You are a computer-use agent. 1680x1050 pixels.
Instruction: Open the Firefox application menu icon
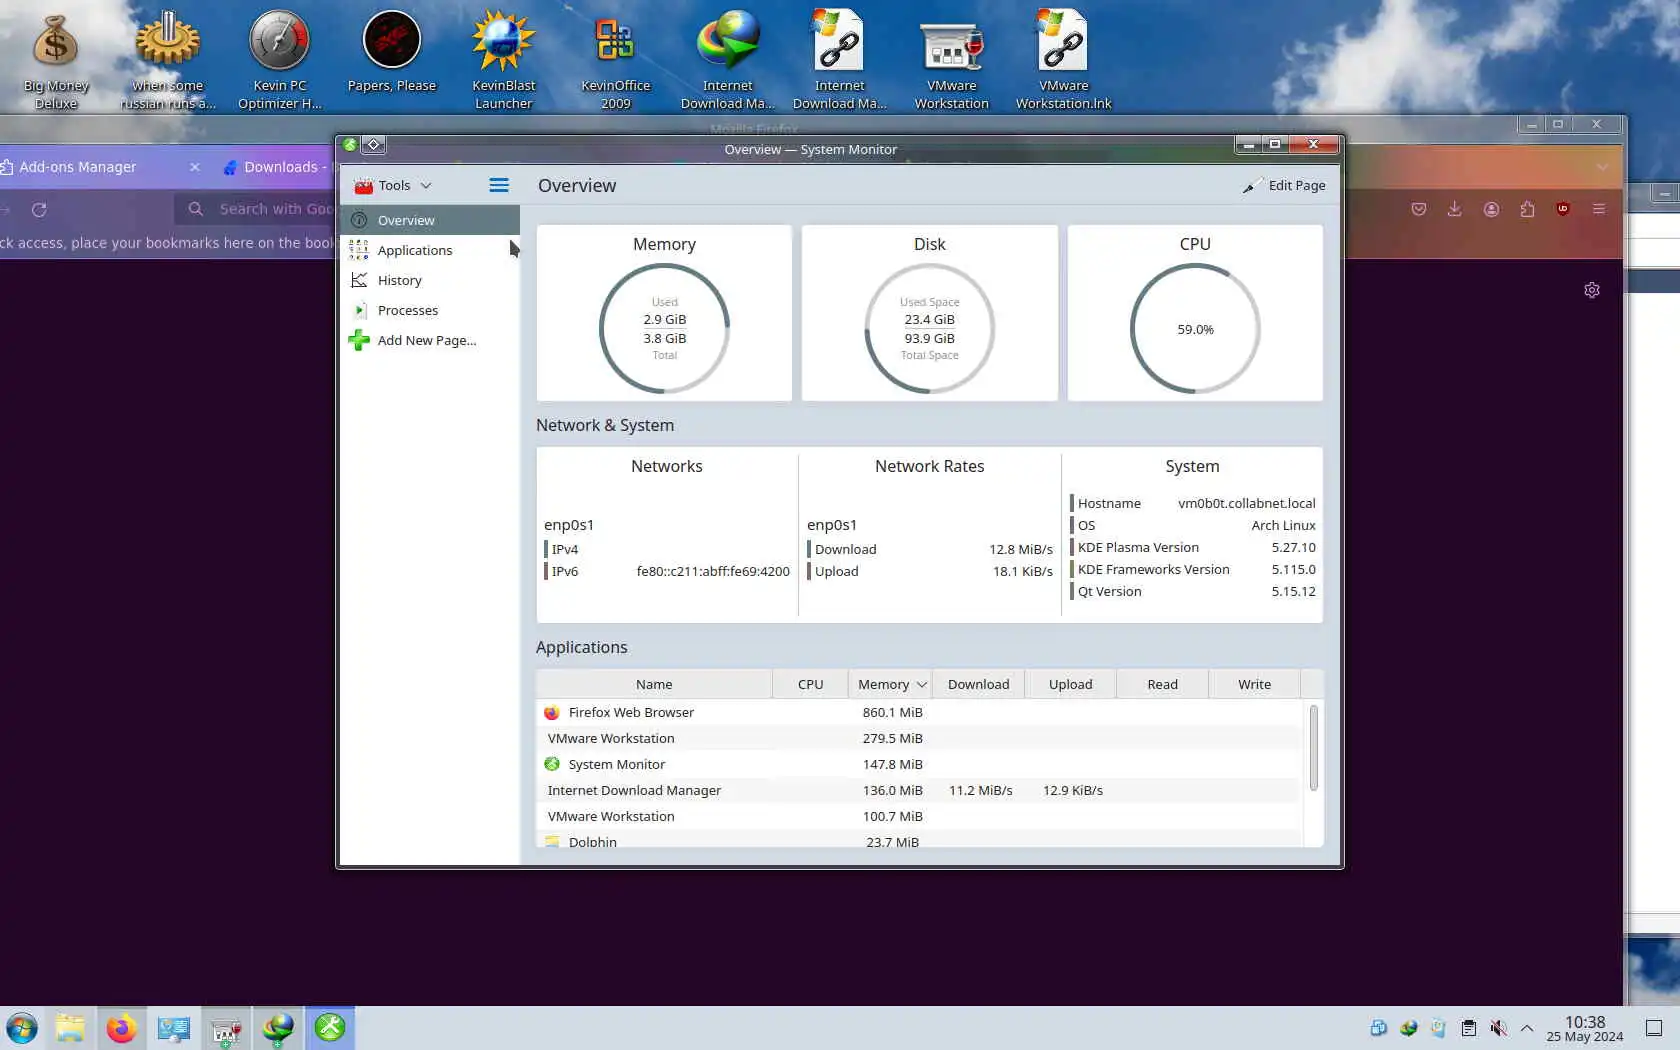(1599, 209)
